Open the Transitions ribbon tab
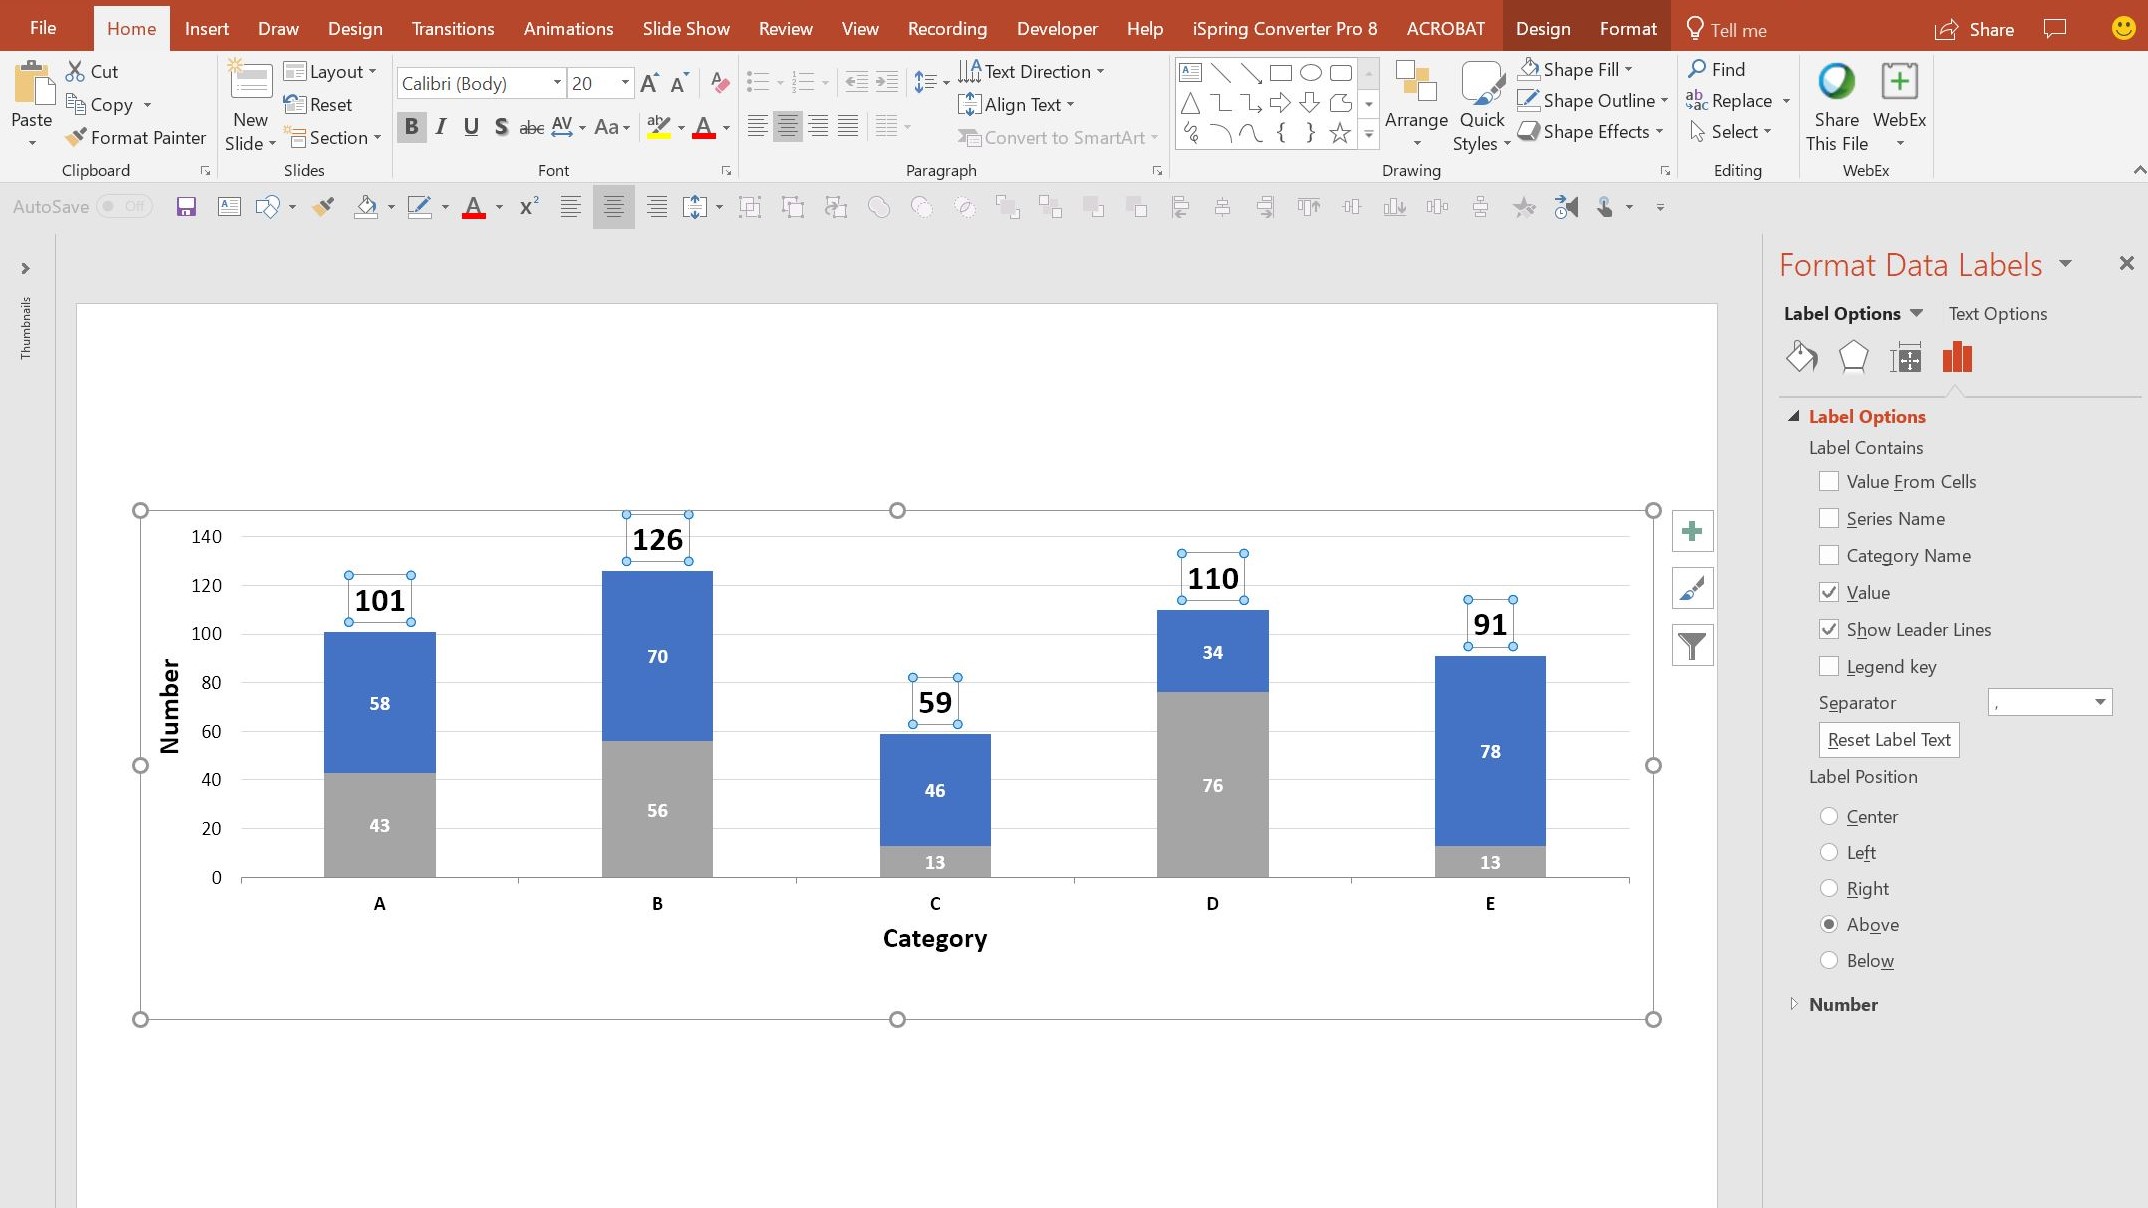 (x=453, y=28)
